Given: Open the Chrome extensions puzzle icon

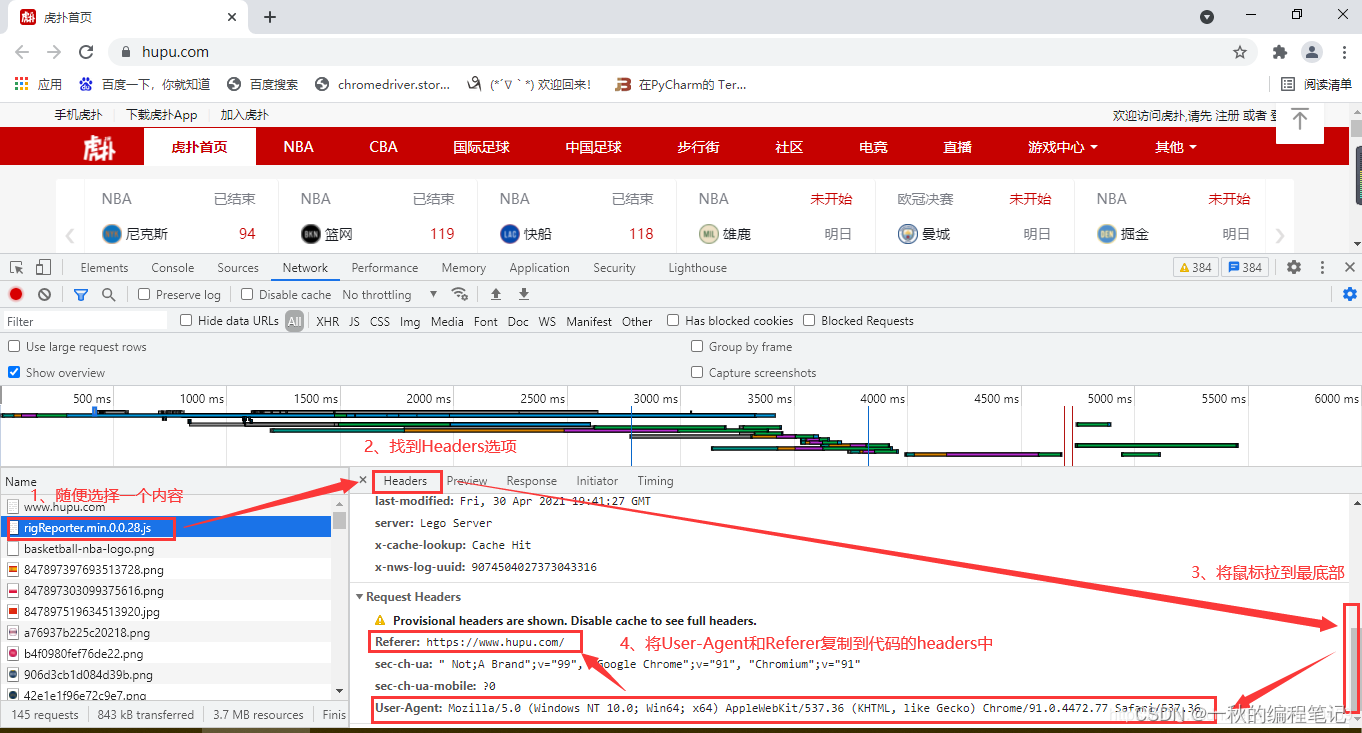Looking at the screenshot, I should click(1279, 52).
